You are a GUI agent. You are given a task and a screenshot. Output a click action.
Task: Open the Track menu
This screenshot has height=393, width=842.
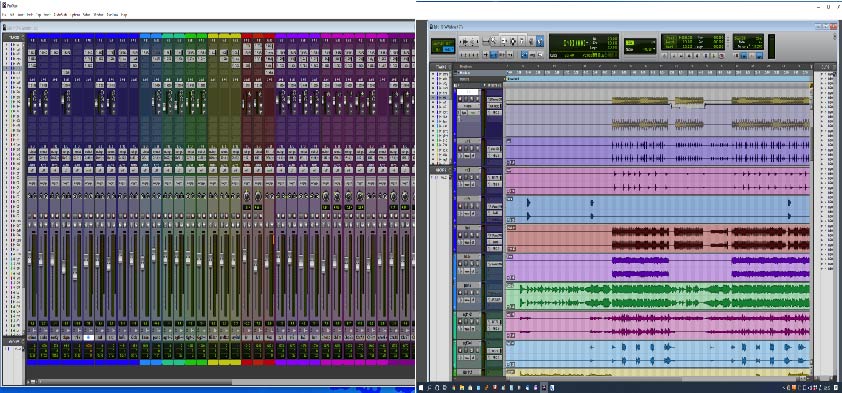[30, 14]
